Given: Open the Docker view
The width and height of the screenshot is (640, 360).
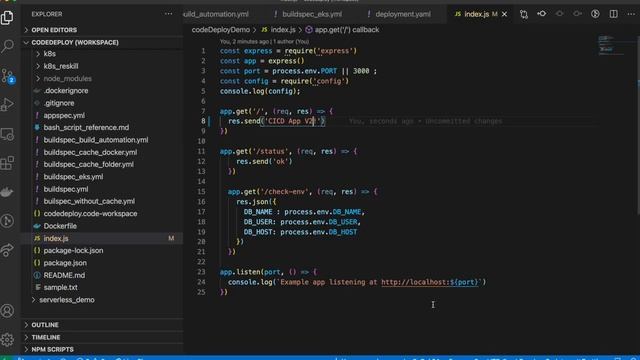Looking at the screenshot, I should (x=7, y=192).
